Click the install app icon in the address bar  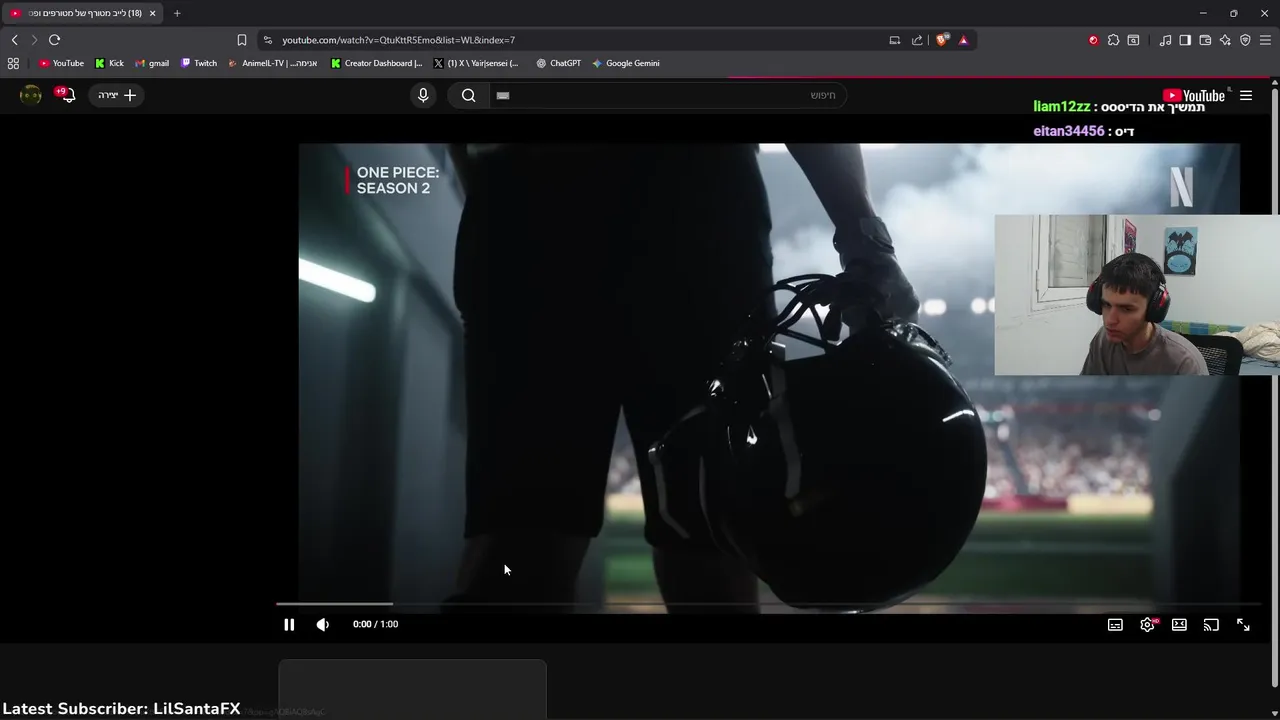pos(895,40)
